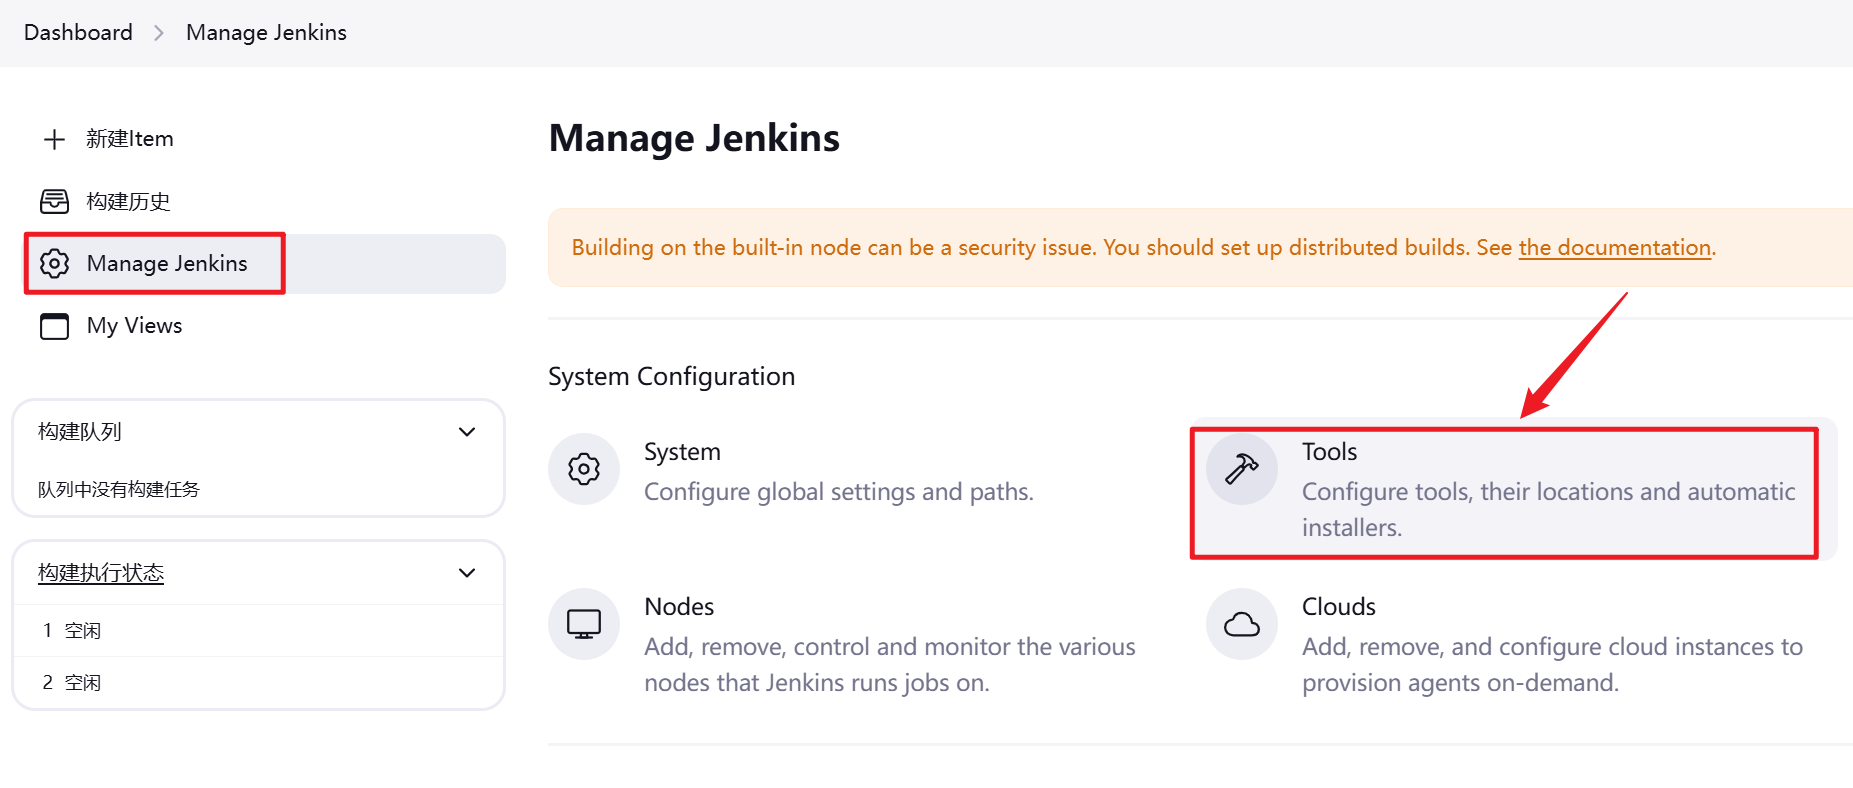Click 队列中没有构建任务 text
Screen dimensions: 1853x788
click(x=119, y=489)
